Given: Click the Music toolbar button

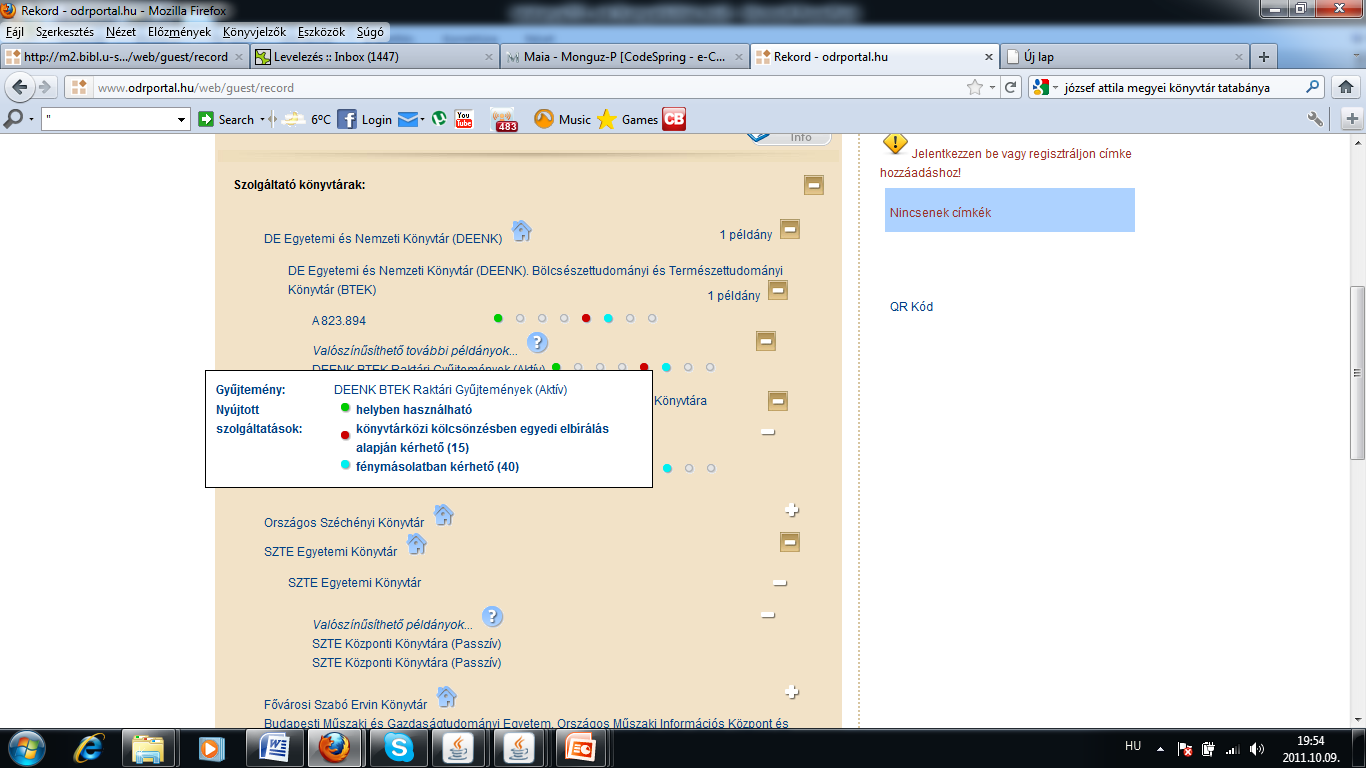Looking at the screenshot, I should tap(562, 119).
